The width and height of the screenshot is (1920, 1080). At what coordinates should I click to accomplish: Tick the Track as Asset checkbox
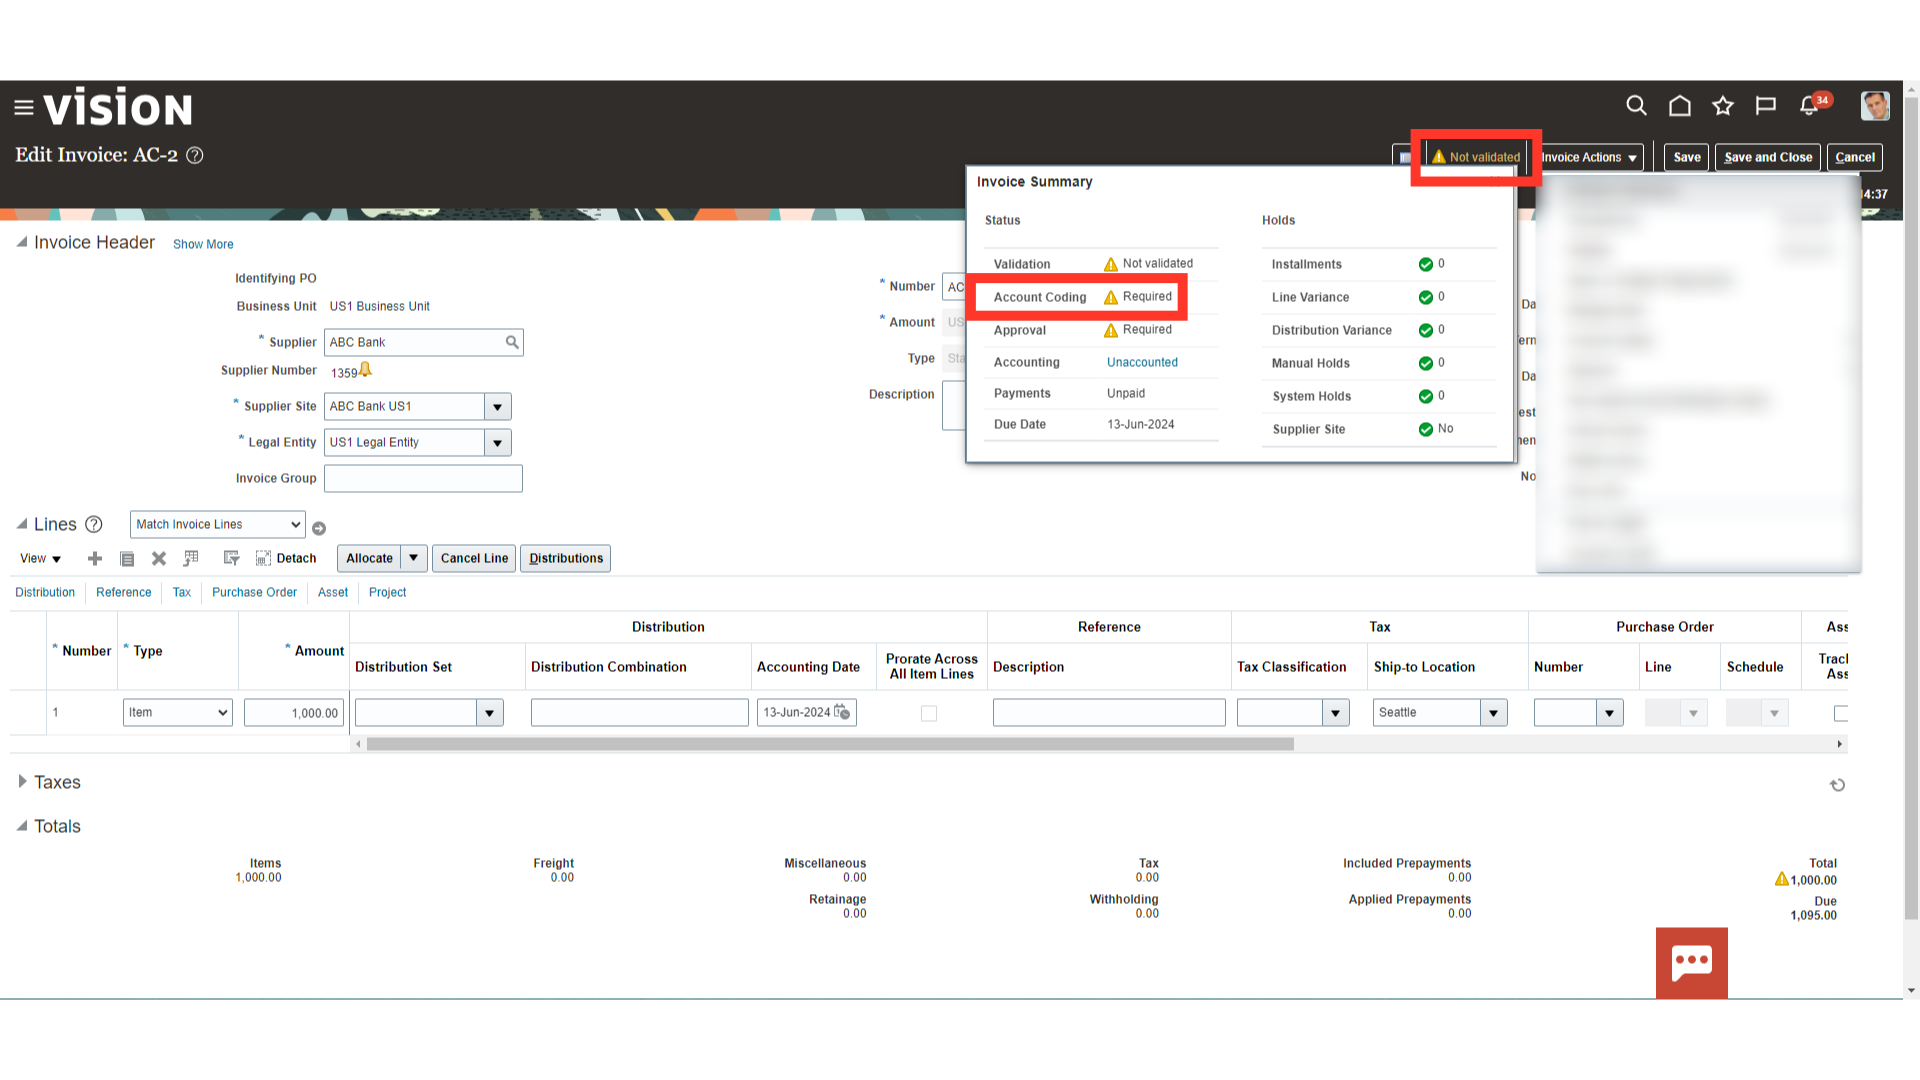click(1841, 713)
